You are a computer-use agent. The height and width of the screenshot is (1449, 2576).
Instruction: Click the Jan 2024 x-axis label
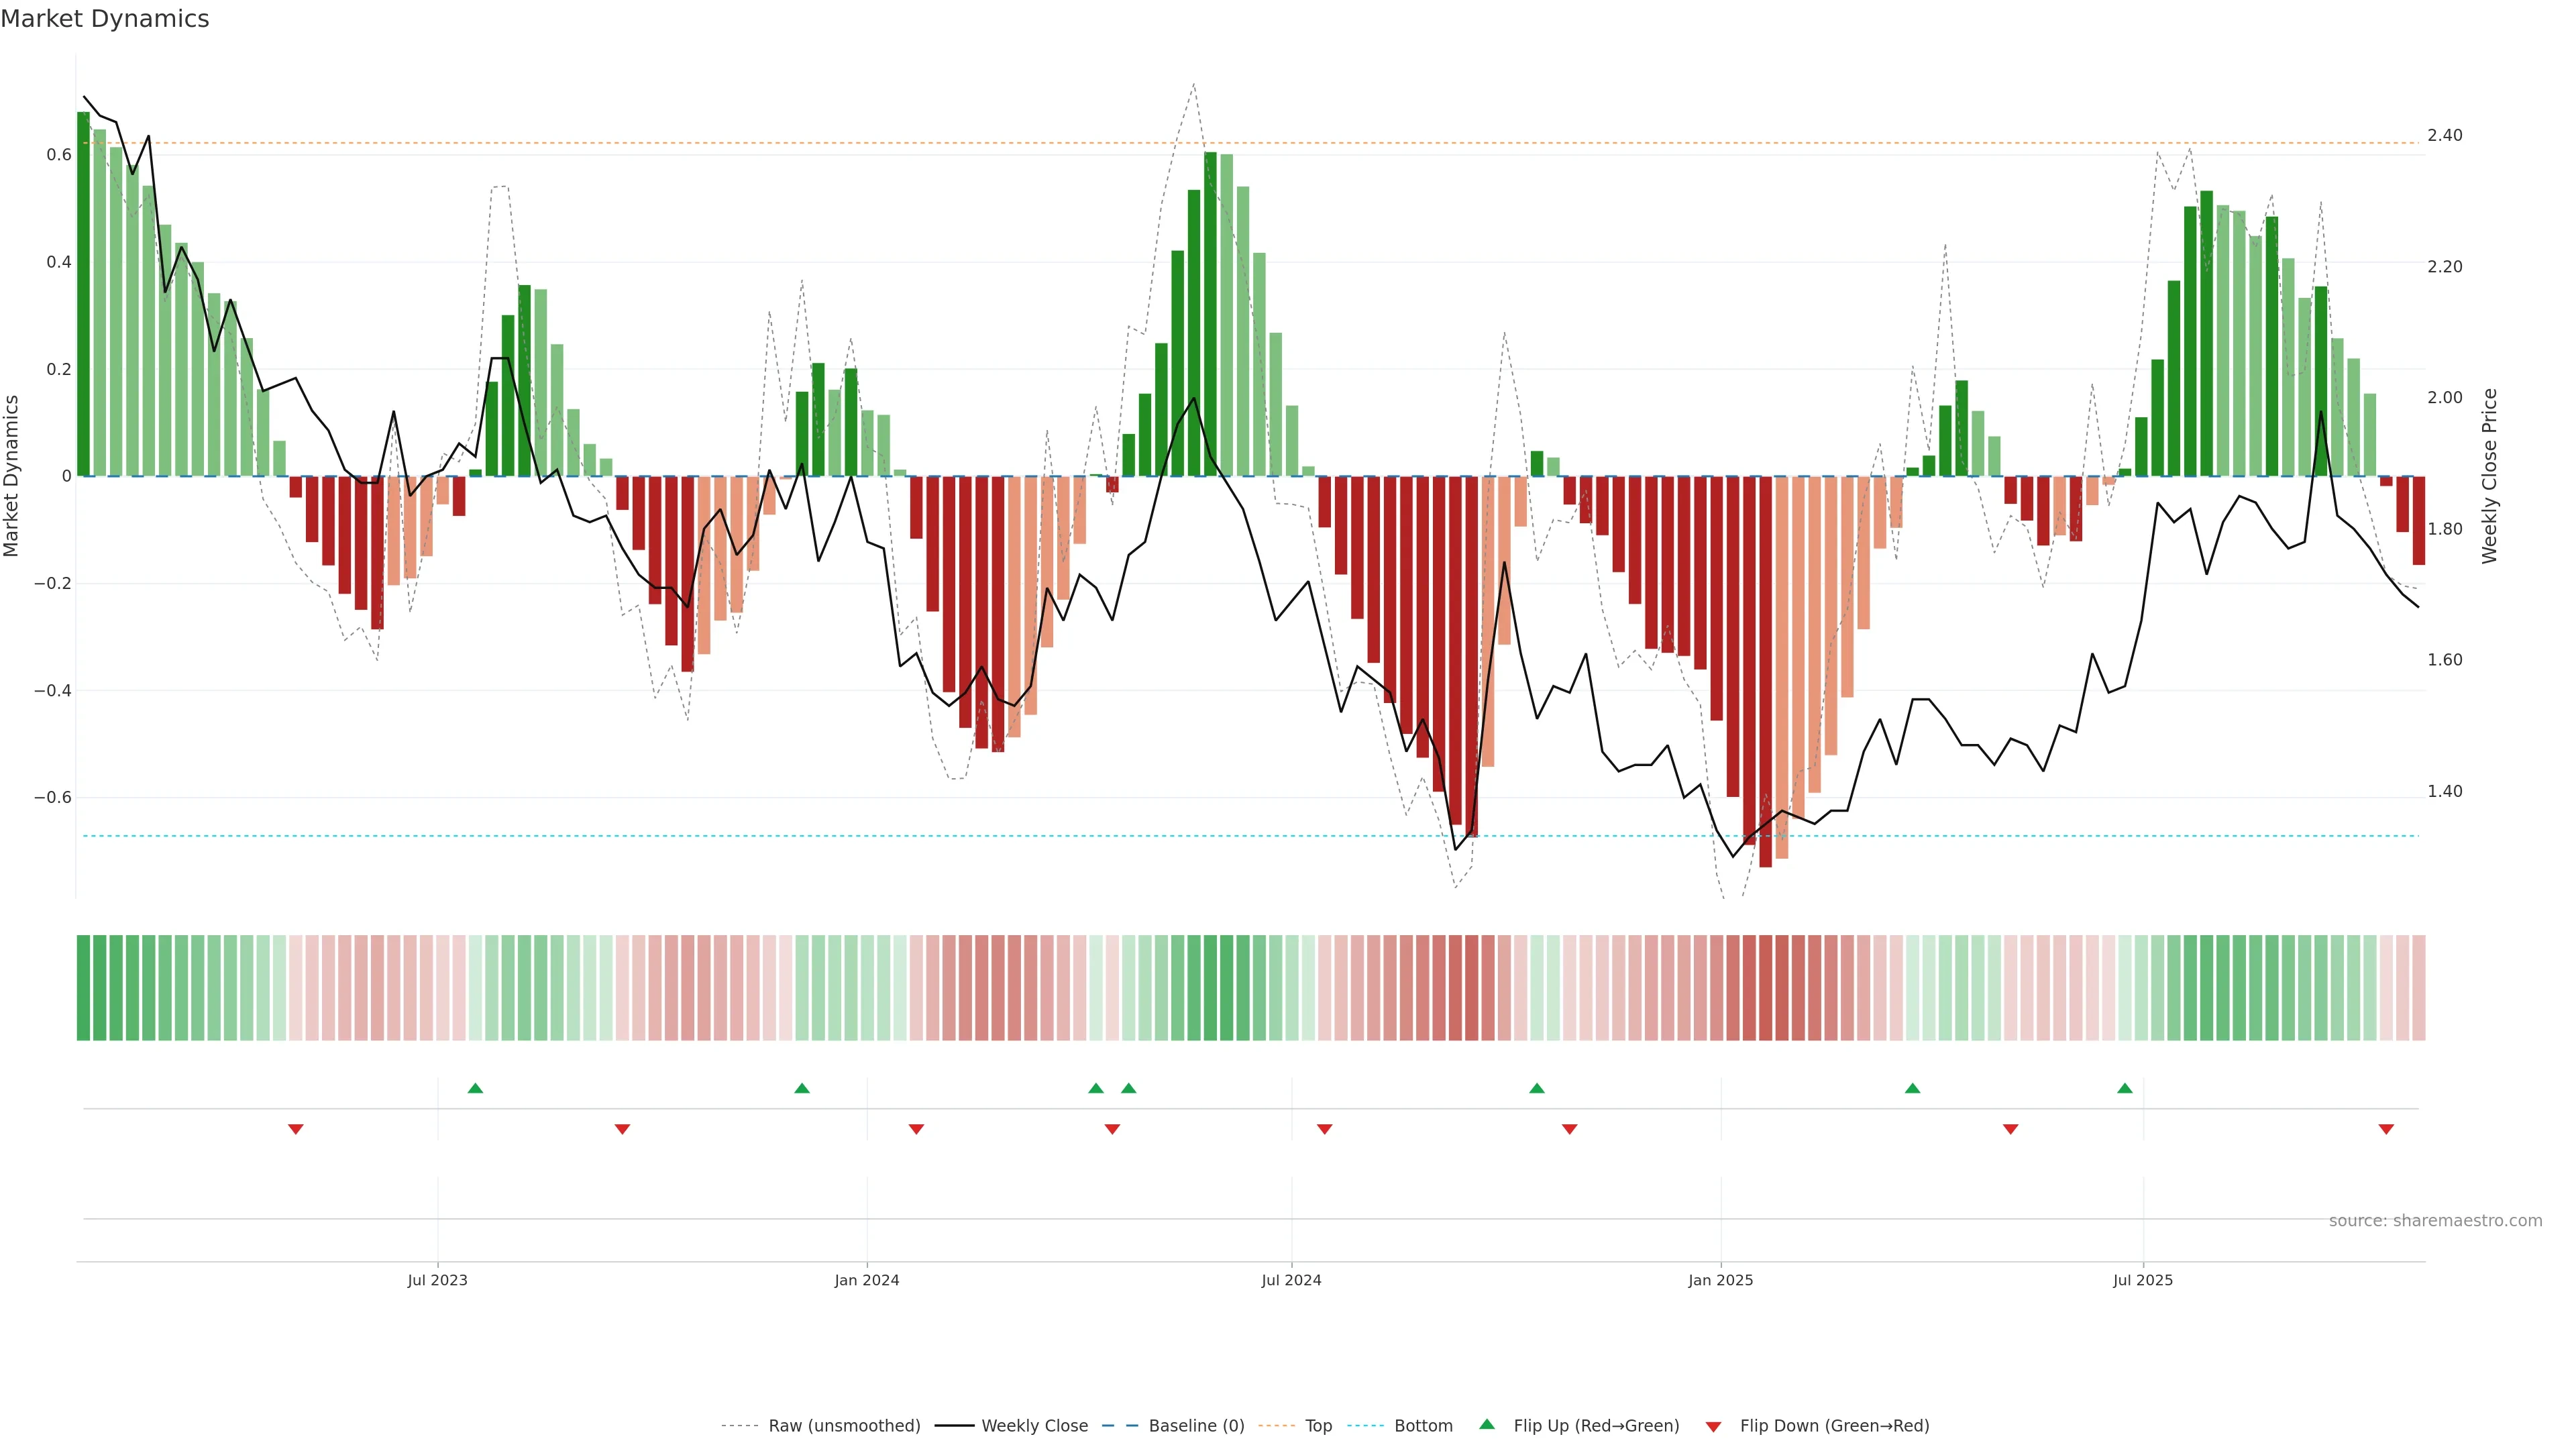(x=867, y=1280)
